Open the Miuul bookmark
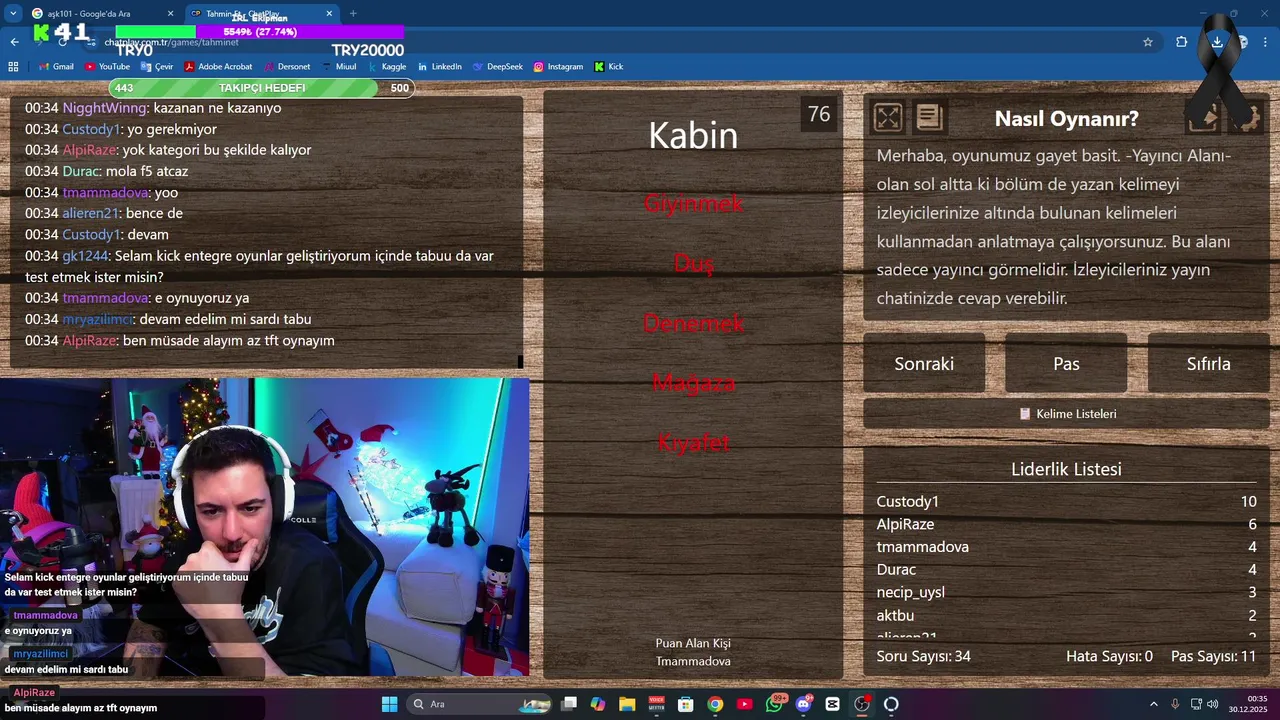1280x720 pixels. click(338, 67)
